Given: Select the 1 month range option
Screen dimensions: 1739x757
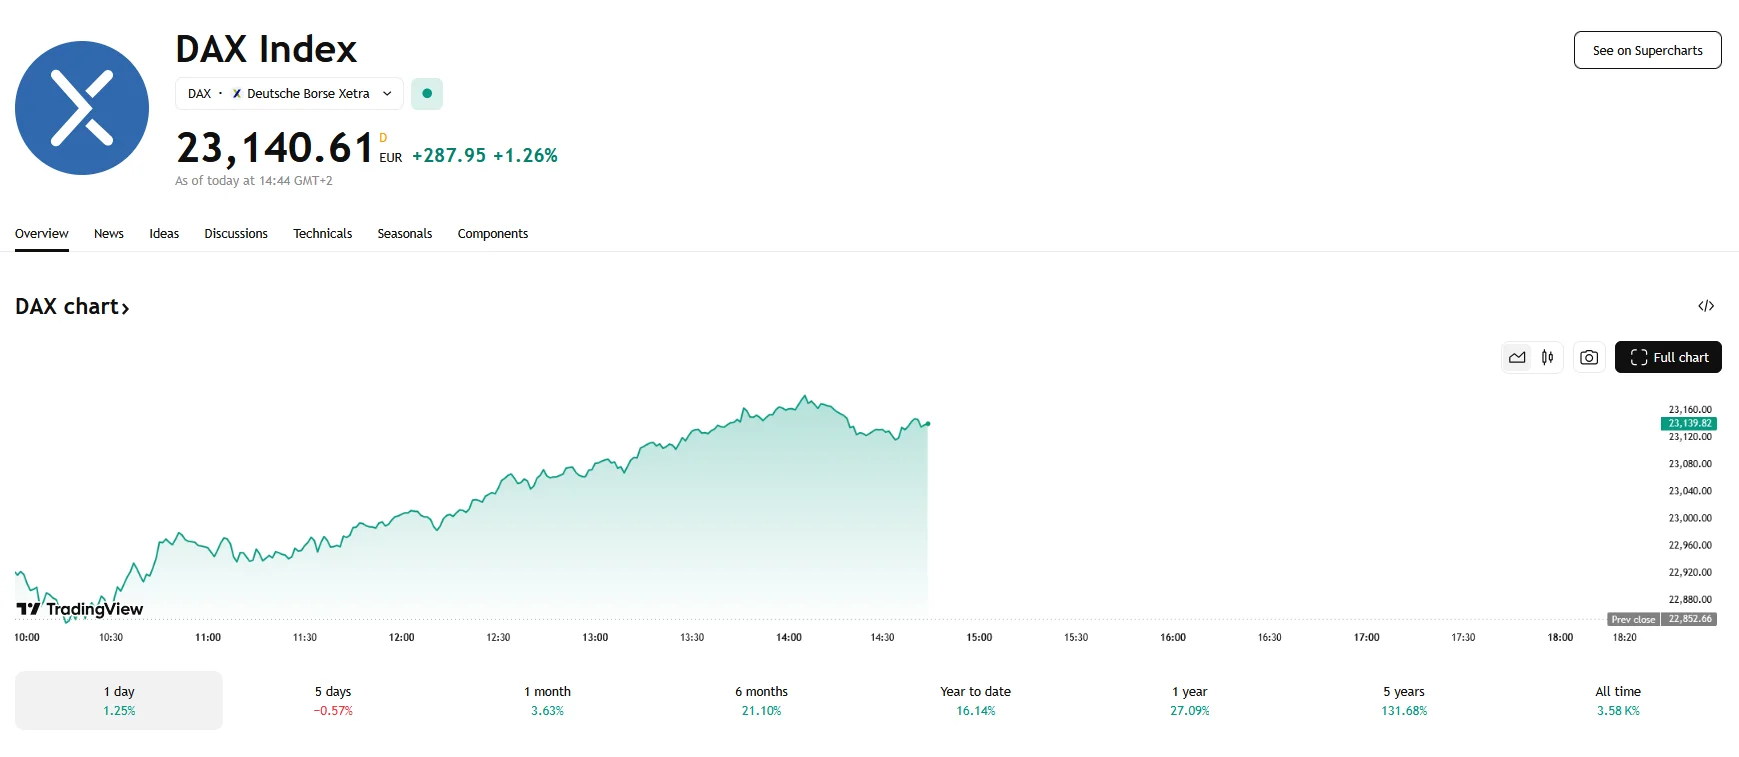Looking at the screenshot, I should [x=548, y=700].
